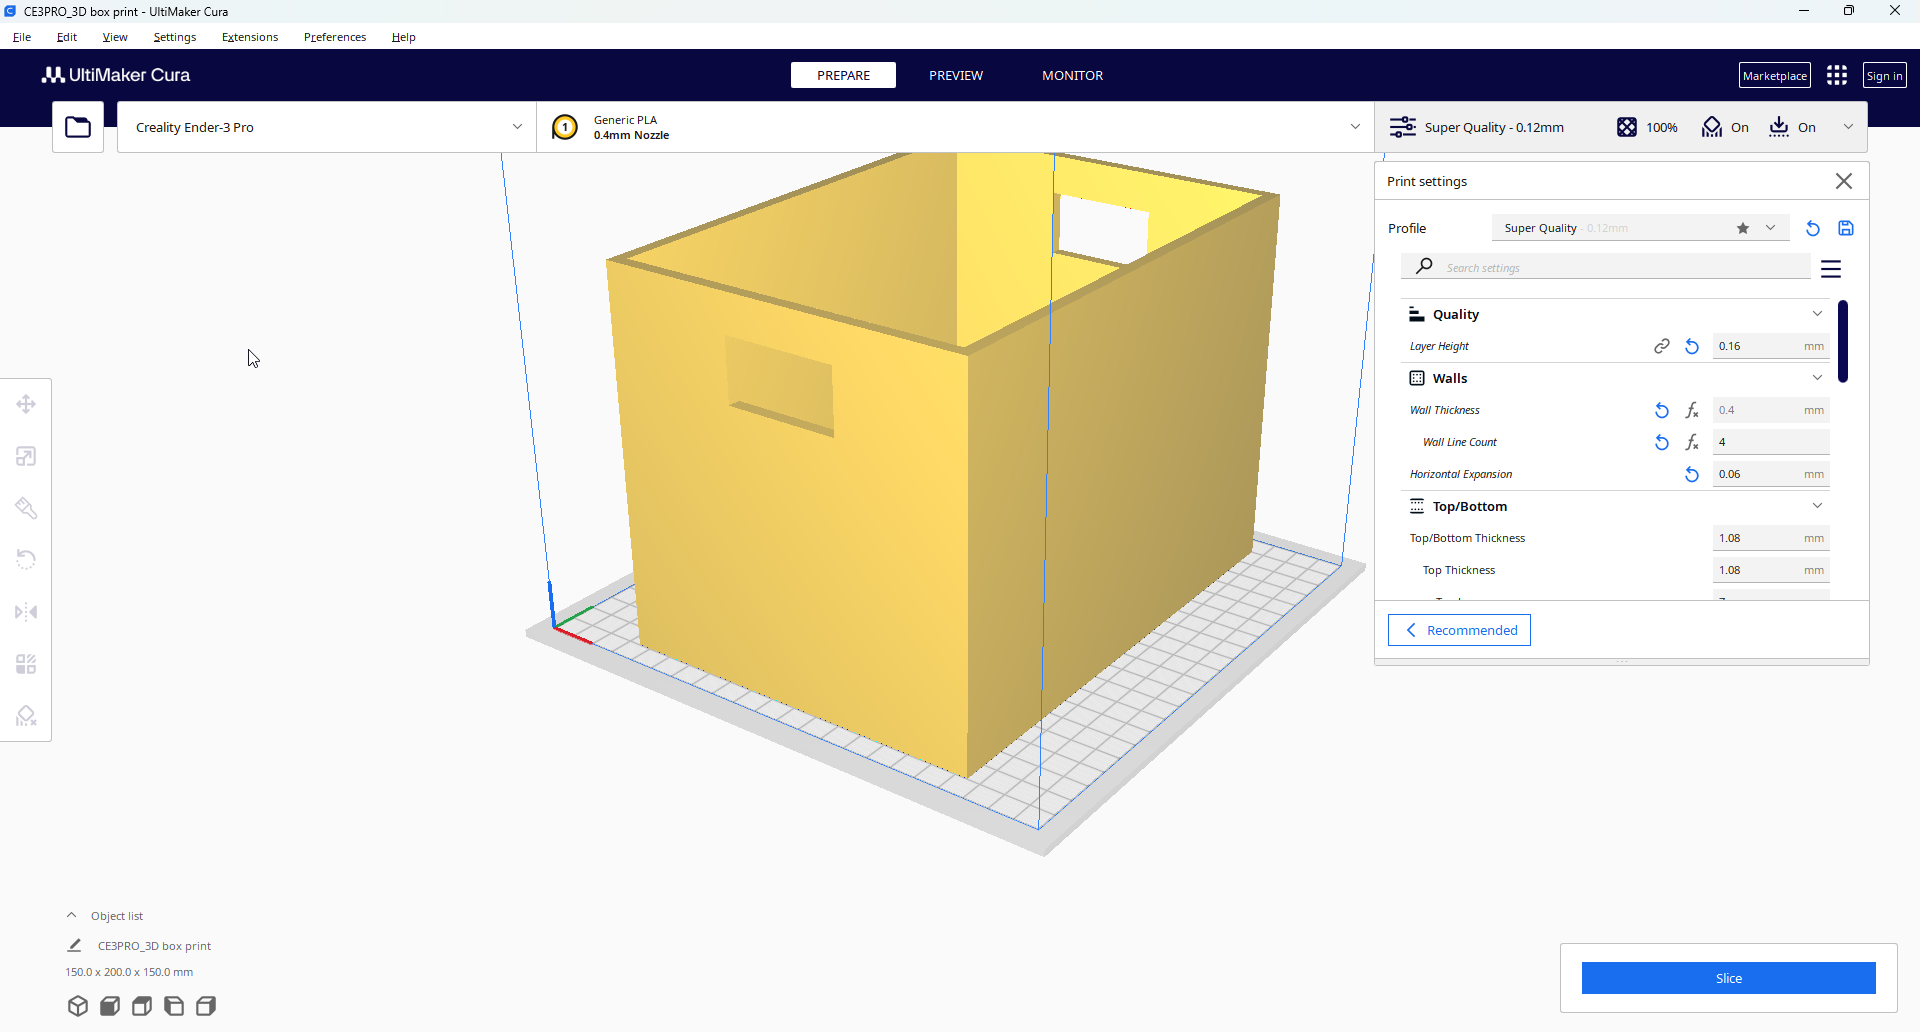
Task: Collapse the Walls settings section
Action: pos(1817,378)
